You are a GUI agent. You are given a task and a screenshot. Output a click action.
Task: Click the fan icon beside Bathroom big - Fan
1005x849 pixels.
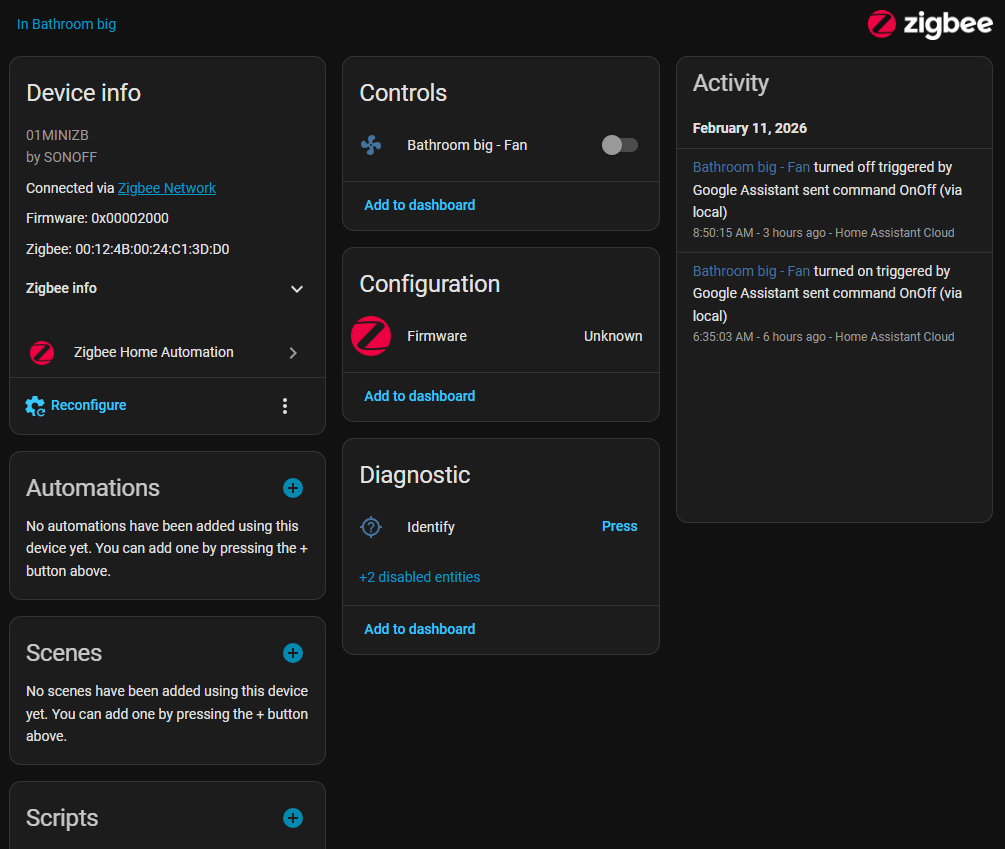coord(371,145)
